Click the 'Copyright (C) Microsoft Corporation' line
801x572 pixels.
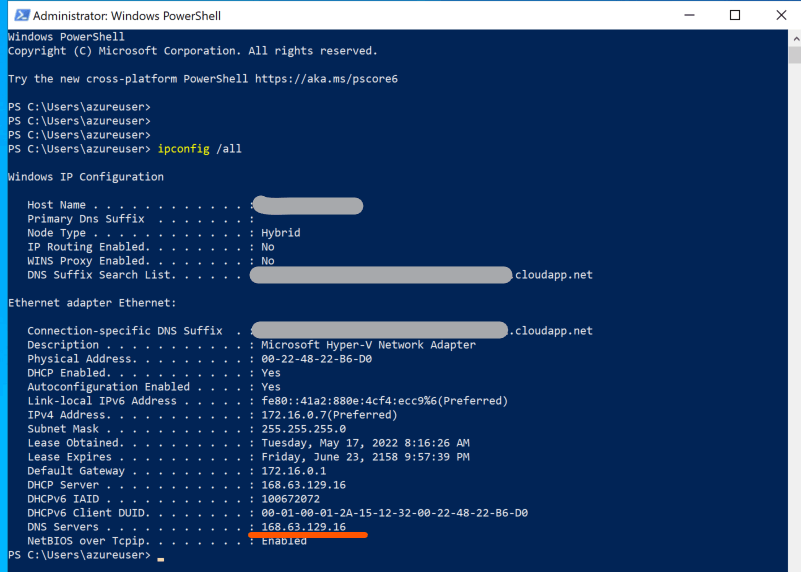tap(193, 51)
